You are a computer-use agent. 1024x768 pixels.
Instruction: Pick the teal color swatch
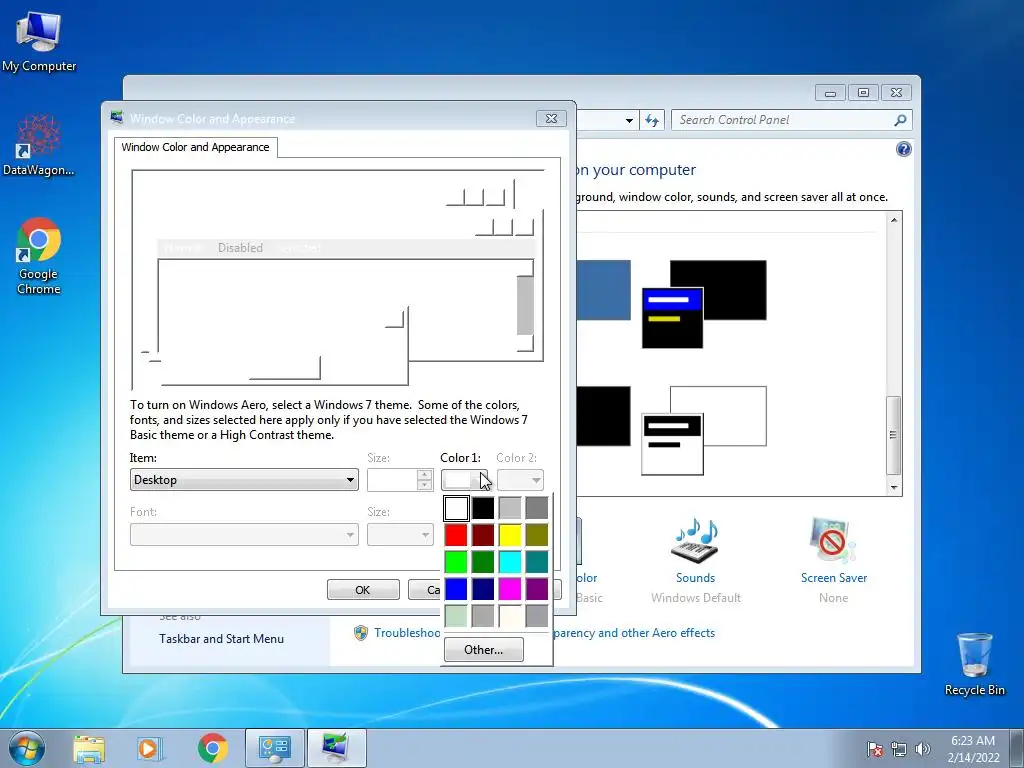[x=536, y=562]
